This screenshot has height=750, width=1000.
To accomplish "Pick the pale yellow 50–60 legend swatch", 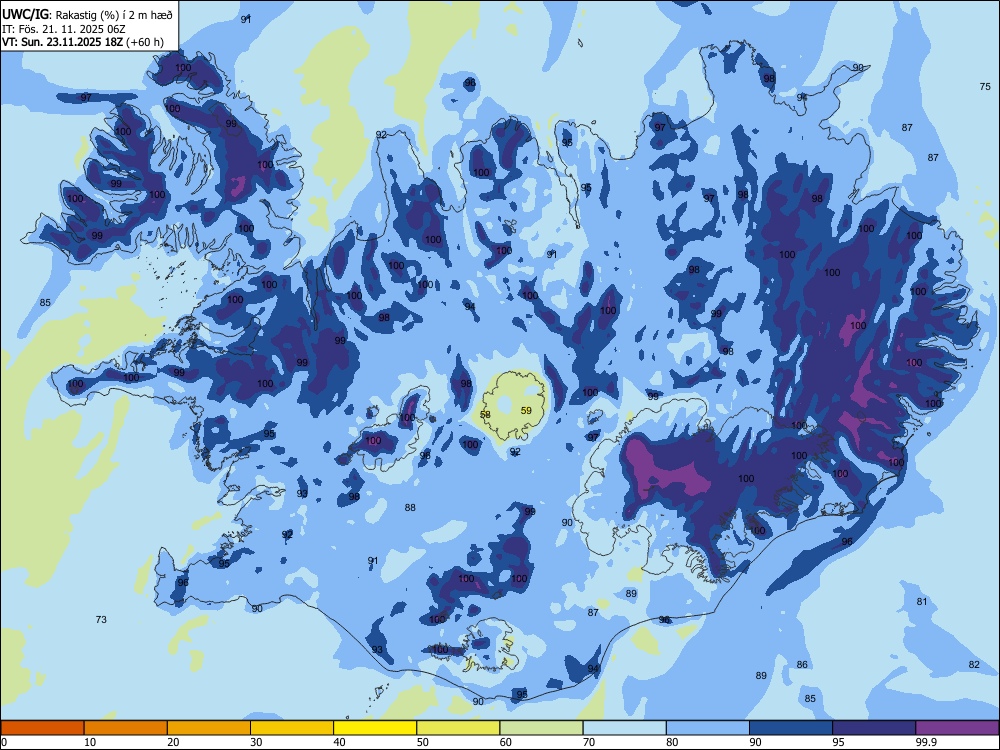I will 459,728.
